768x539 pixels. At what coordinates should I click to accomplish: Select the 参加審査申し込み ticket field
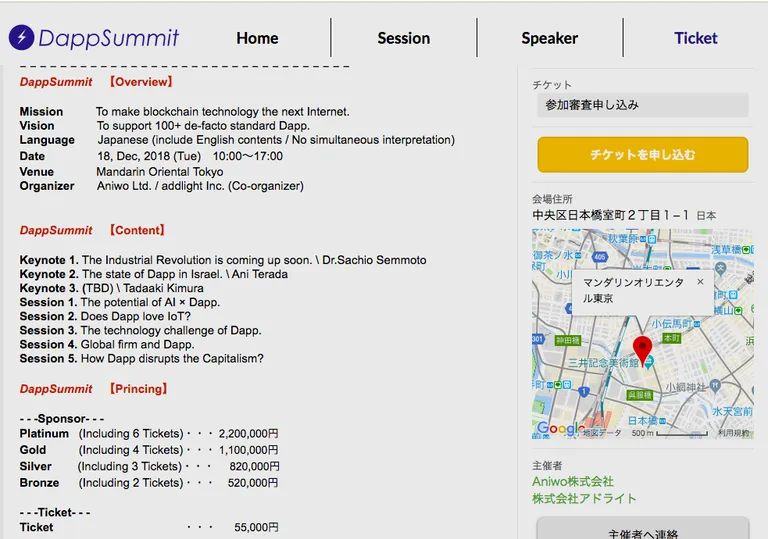click(643, 105)
